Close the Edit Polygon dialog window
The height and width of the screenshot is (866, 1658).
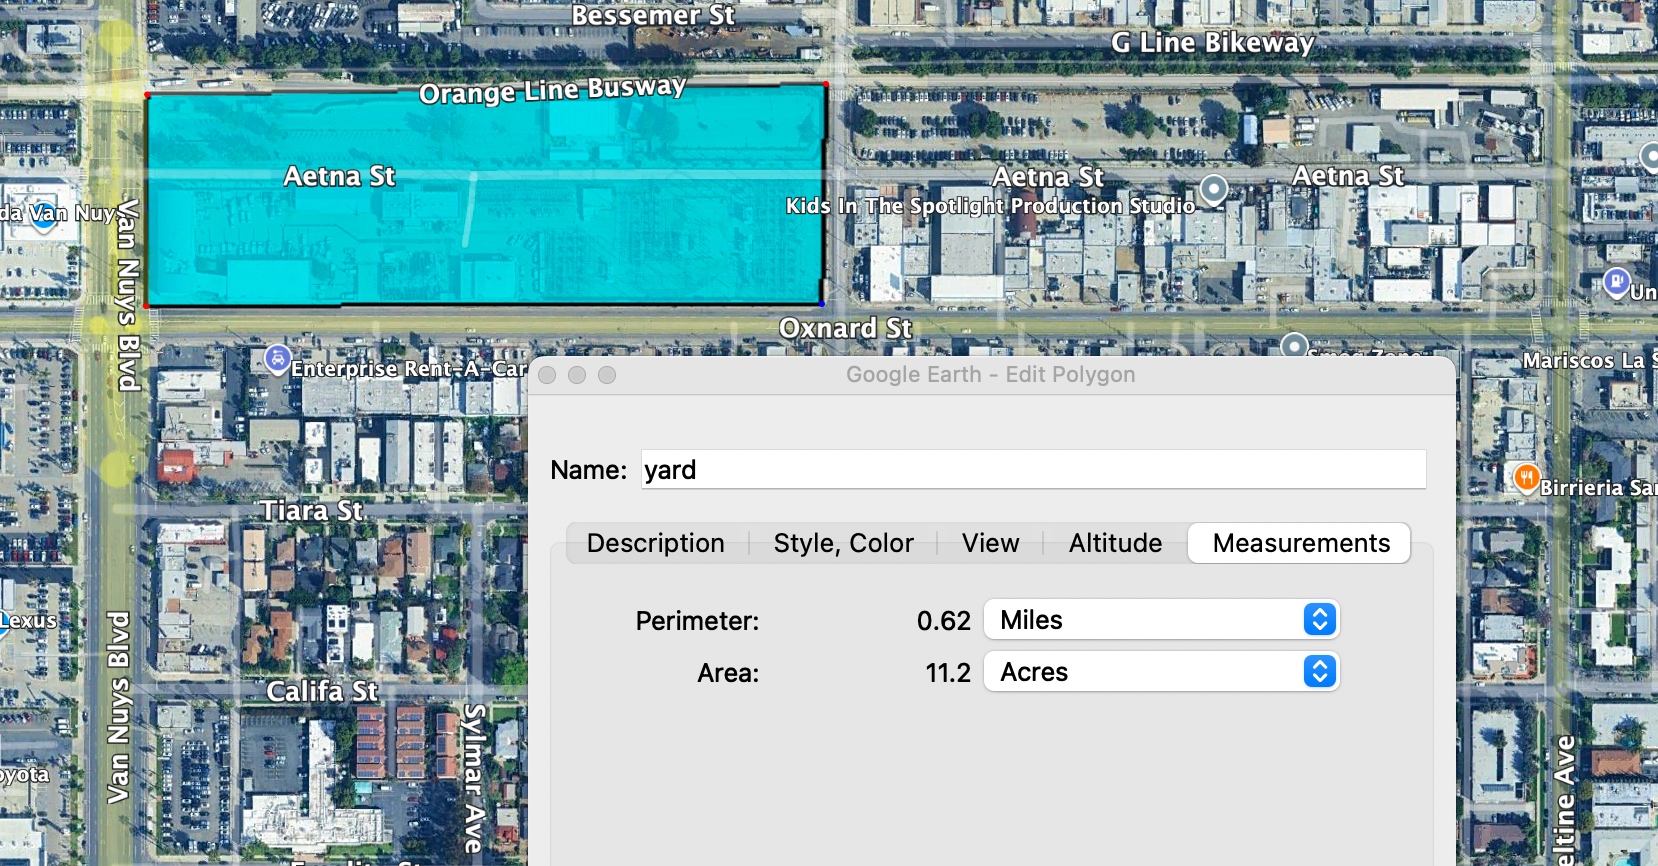[x=547, y=375]
